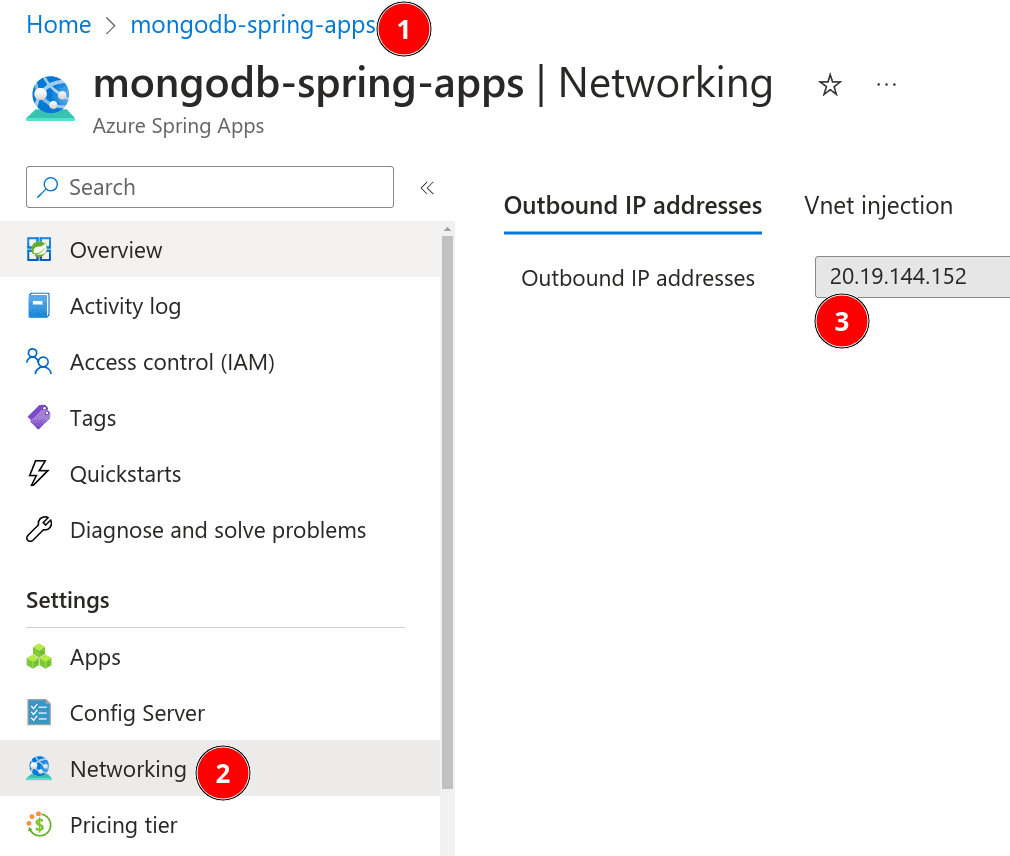1010x856 pixels.
Task: Click the Access control people icon
Action: coord(39,362)
